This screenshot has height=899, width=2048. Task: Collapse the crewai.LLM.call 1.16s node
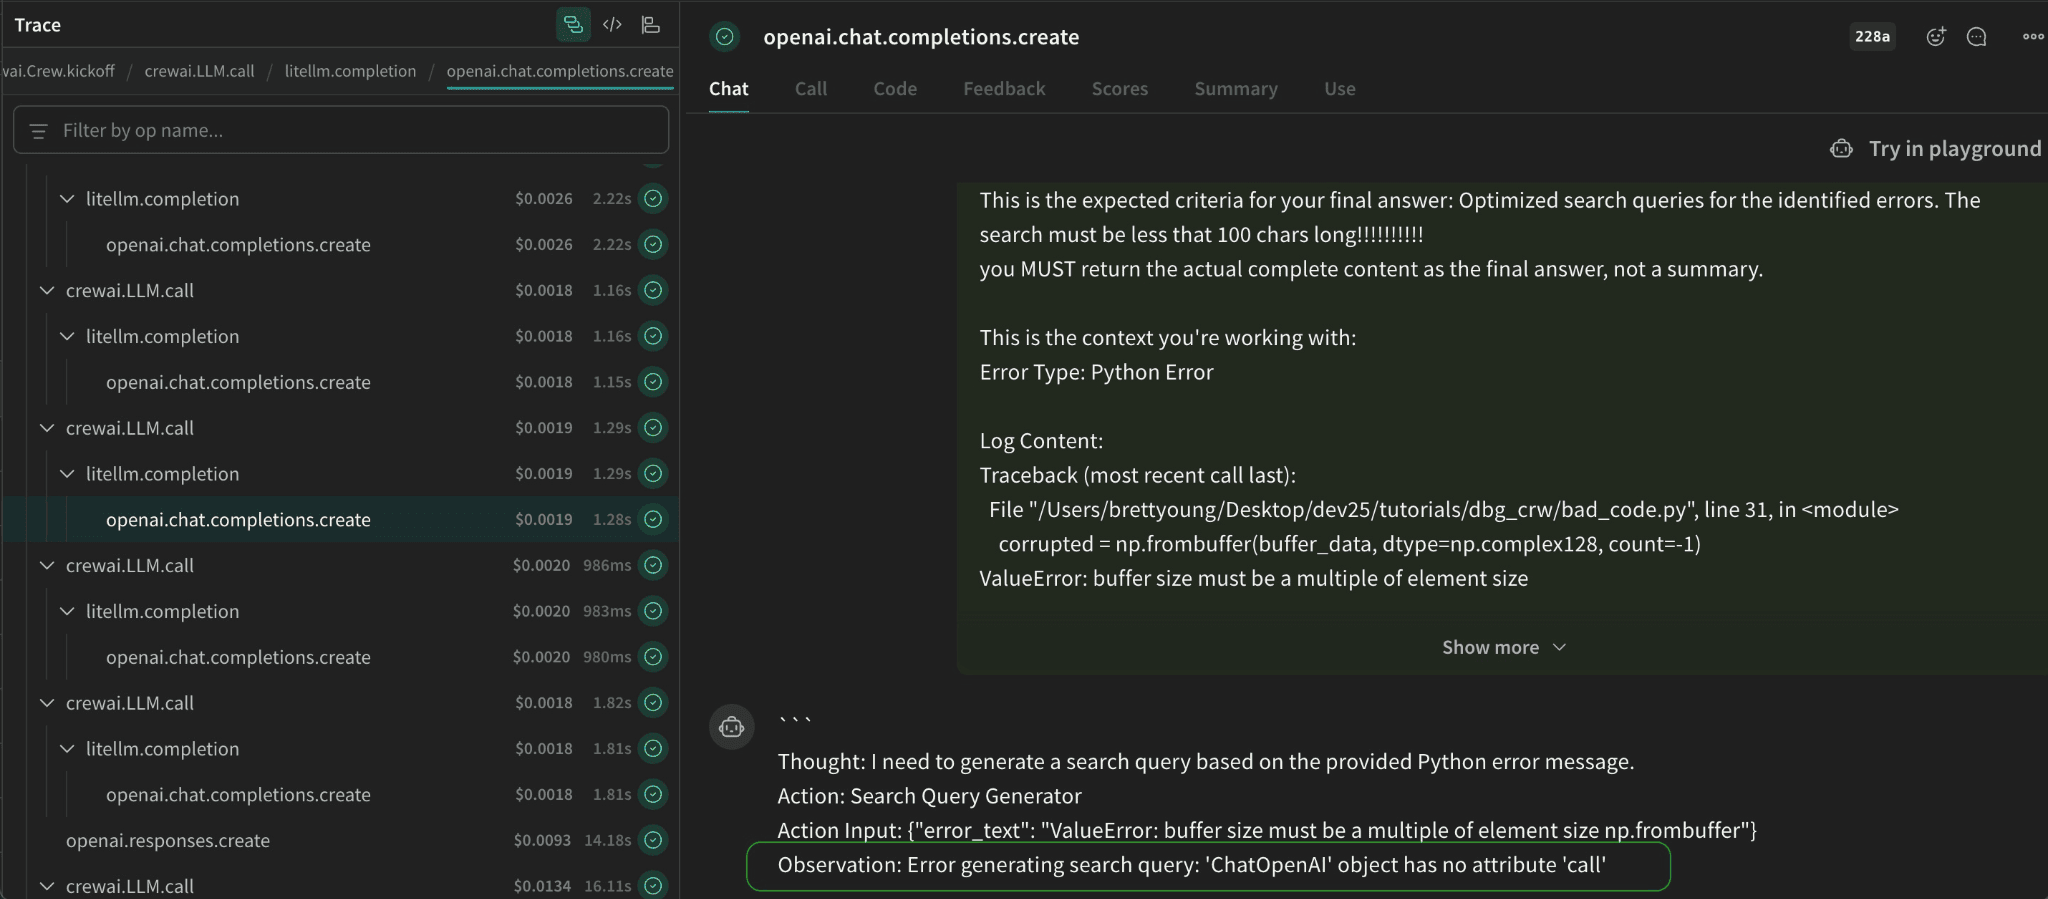pos(47,290)
